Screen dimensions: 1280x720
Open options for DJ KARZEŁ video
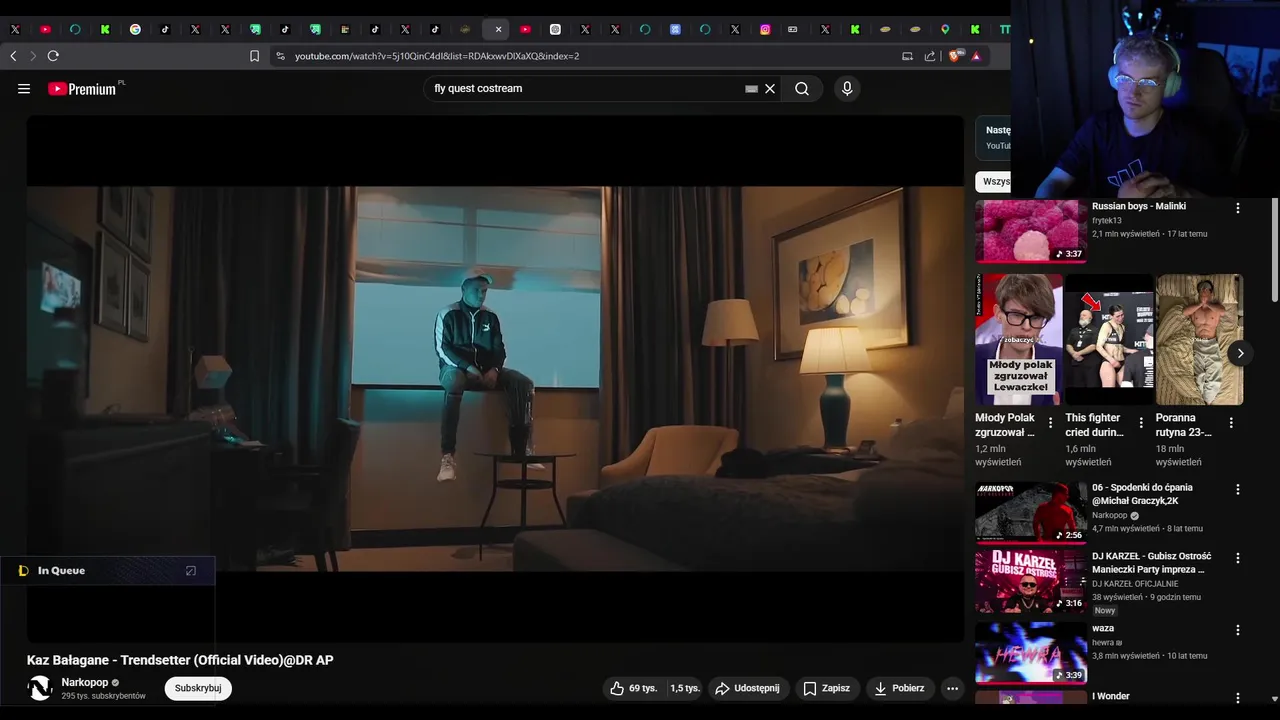(1238, 558)
